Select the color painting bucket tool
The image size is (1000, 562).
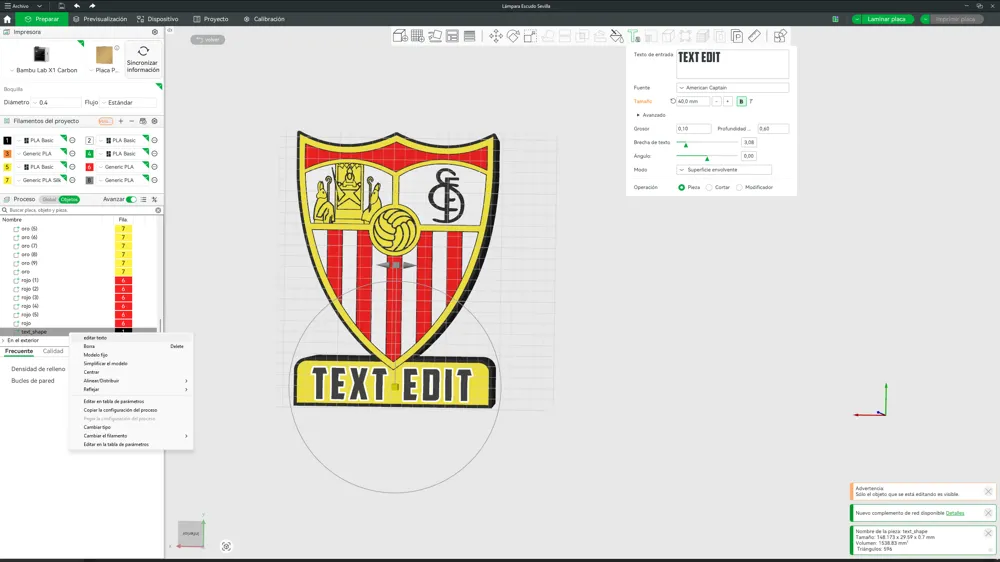coord(617,36)
